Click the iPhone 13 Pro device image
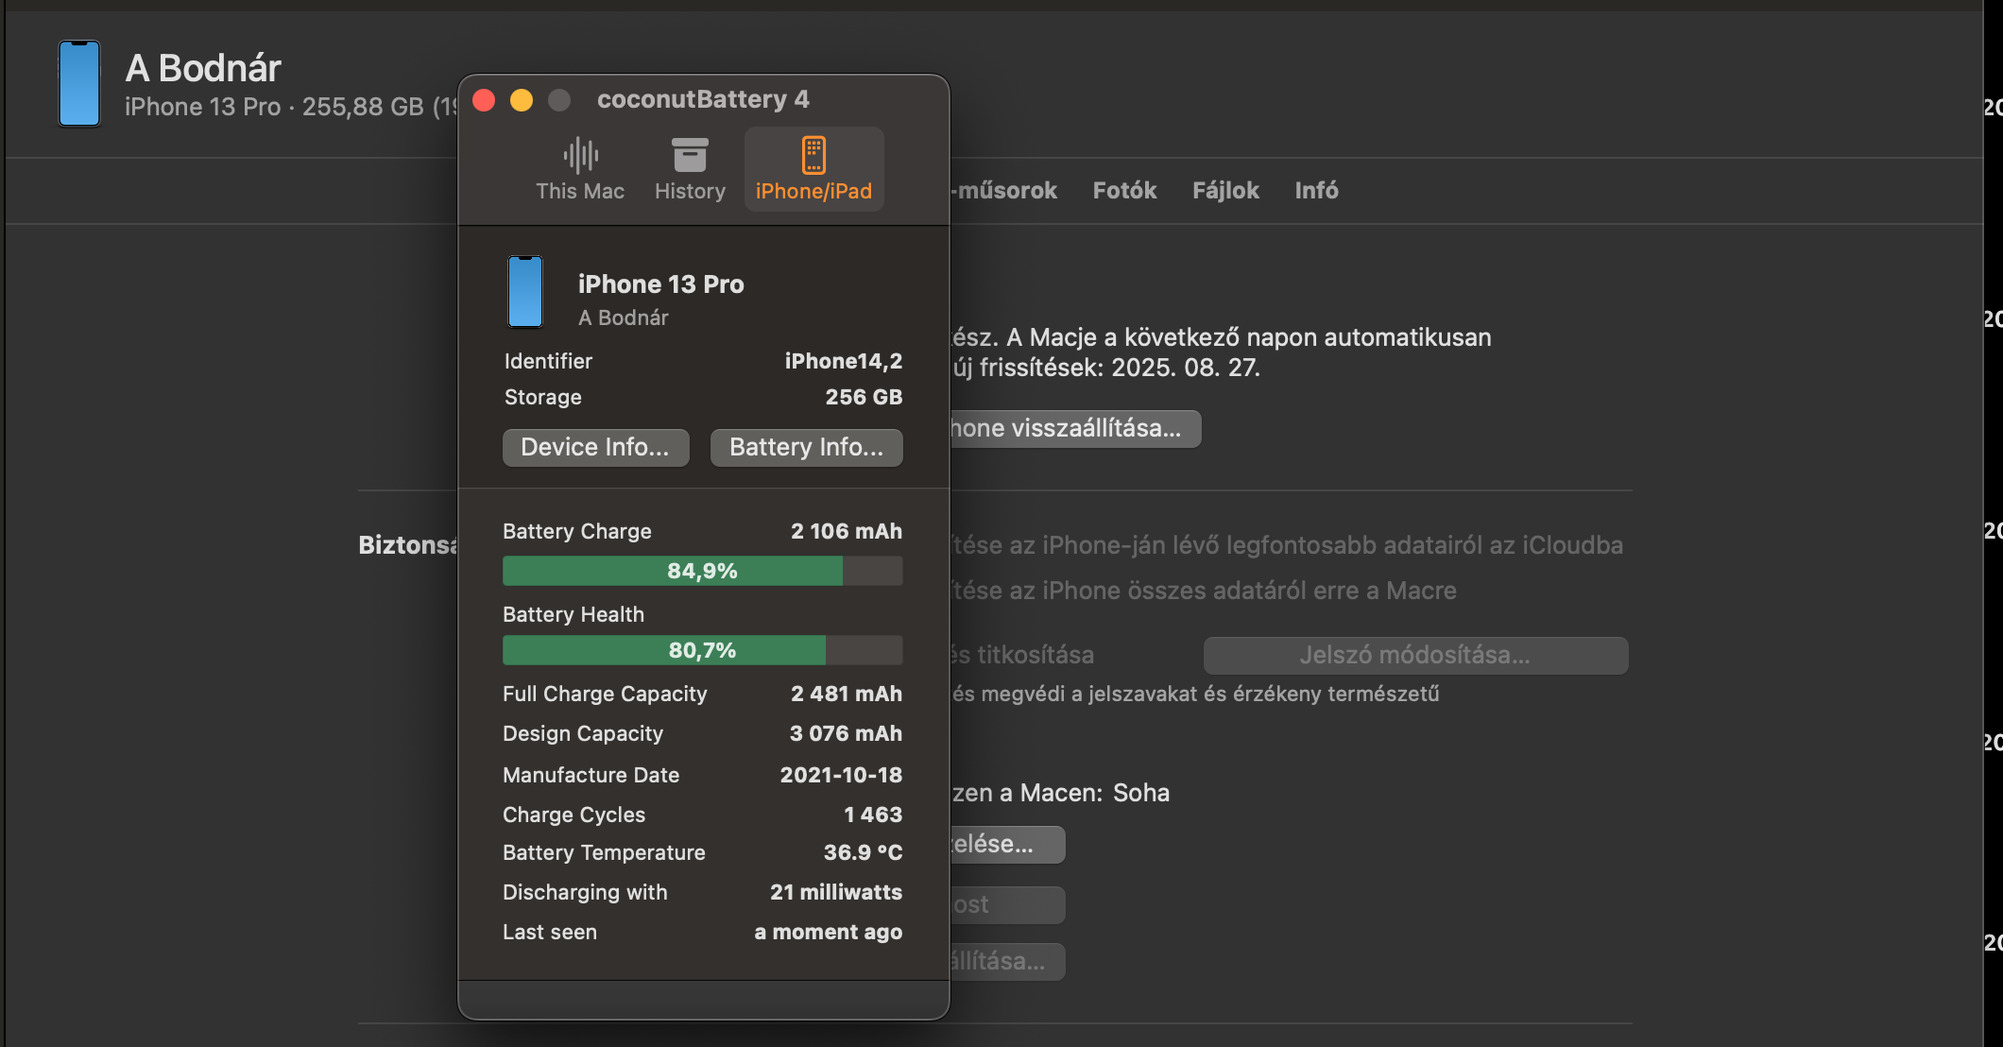The width and height of the screenshot is (2003, 1047). [525, 292]
